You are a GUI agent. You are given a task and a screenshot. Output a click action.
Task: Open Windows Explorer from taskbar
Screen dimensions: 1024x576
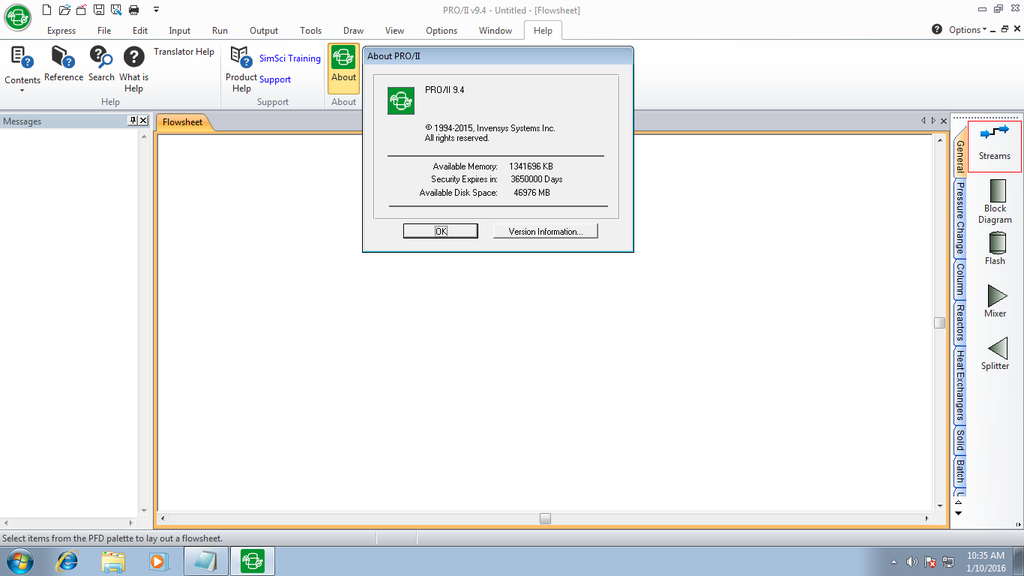click(113, 561)
